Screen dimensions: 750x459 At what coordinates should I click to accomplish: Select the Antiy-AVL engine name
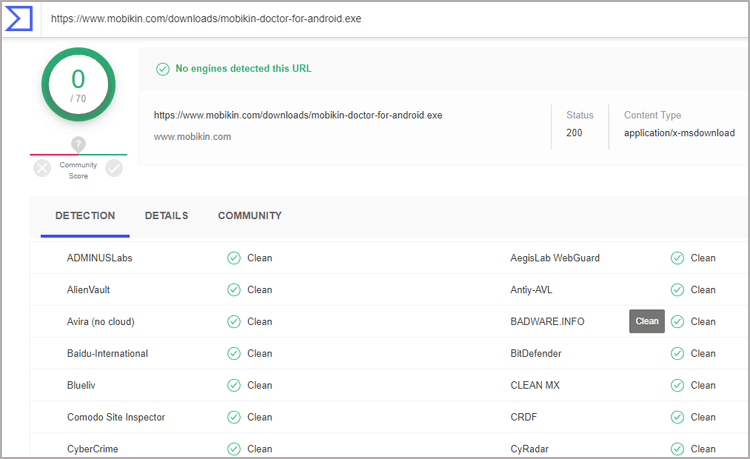pos(531,290)
